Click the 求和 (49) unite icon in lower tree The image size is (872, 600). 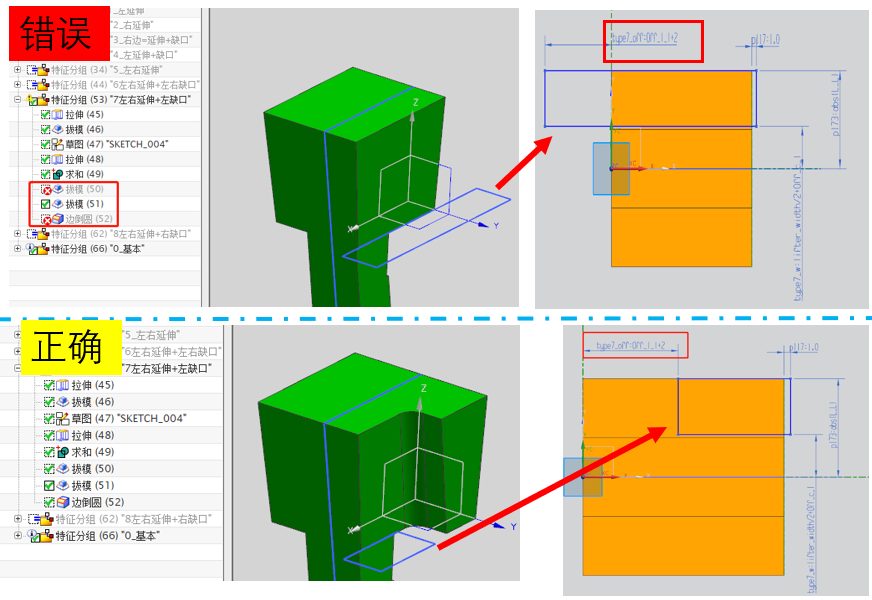(x=62, y=452)
